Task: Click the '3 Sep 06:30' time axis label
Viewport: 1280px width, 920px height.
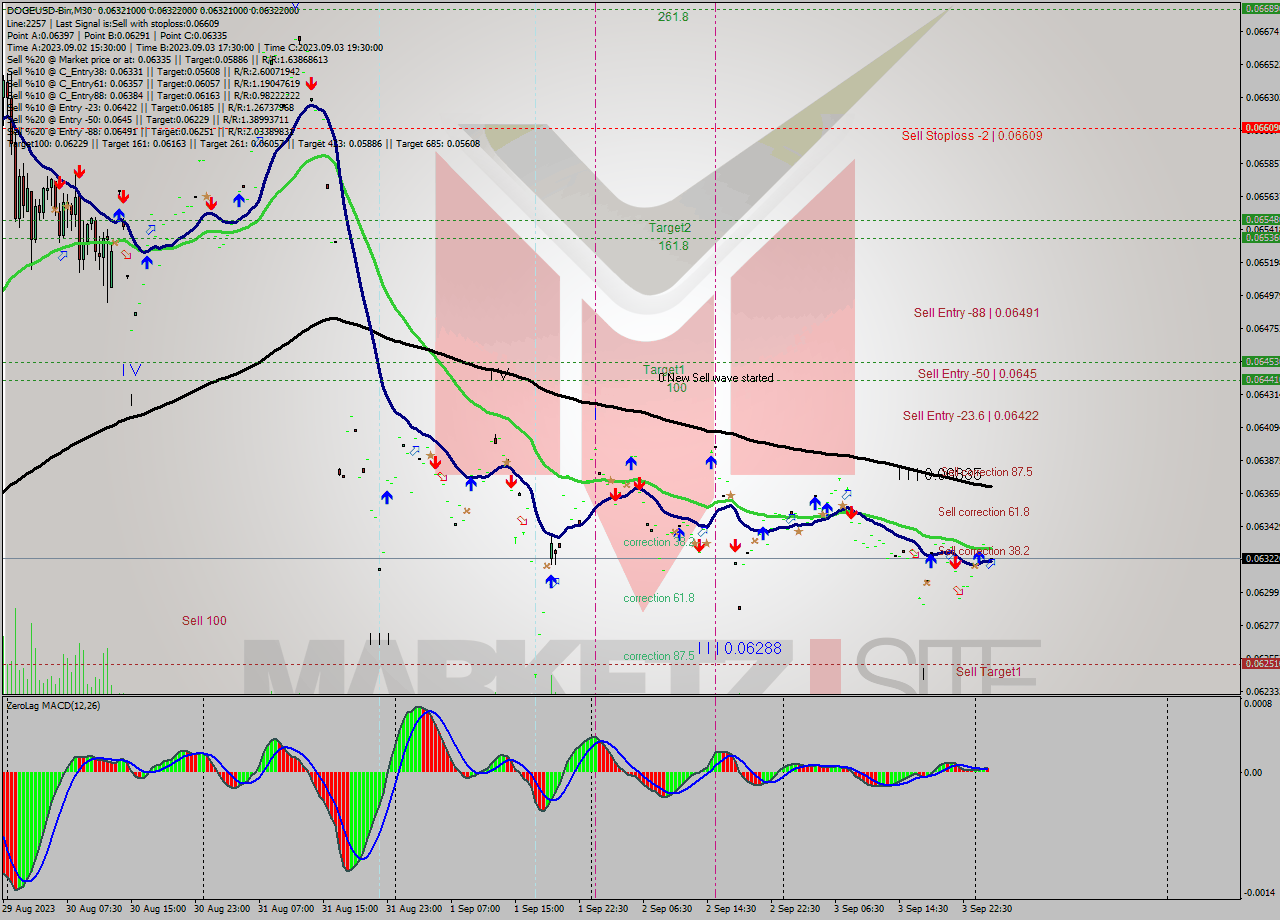Action: tap(859, 909)
